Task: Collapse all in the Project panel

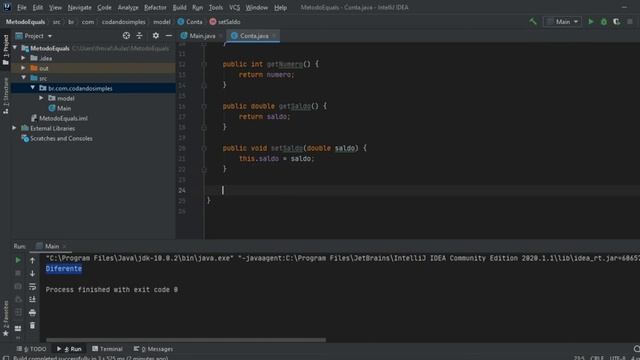Action: 139,36
